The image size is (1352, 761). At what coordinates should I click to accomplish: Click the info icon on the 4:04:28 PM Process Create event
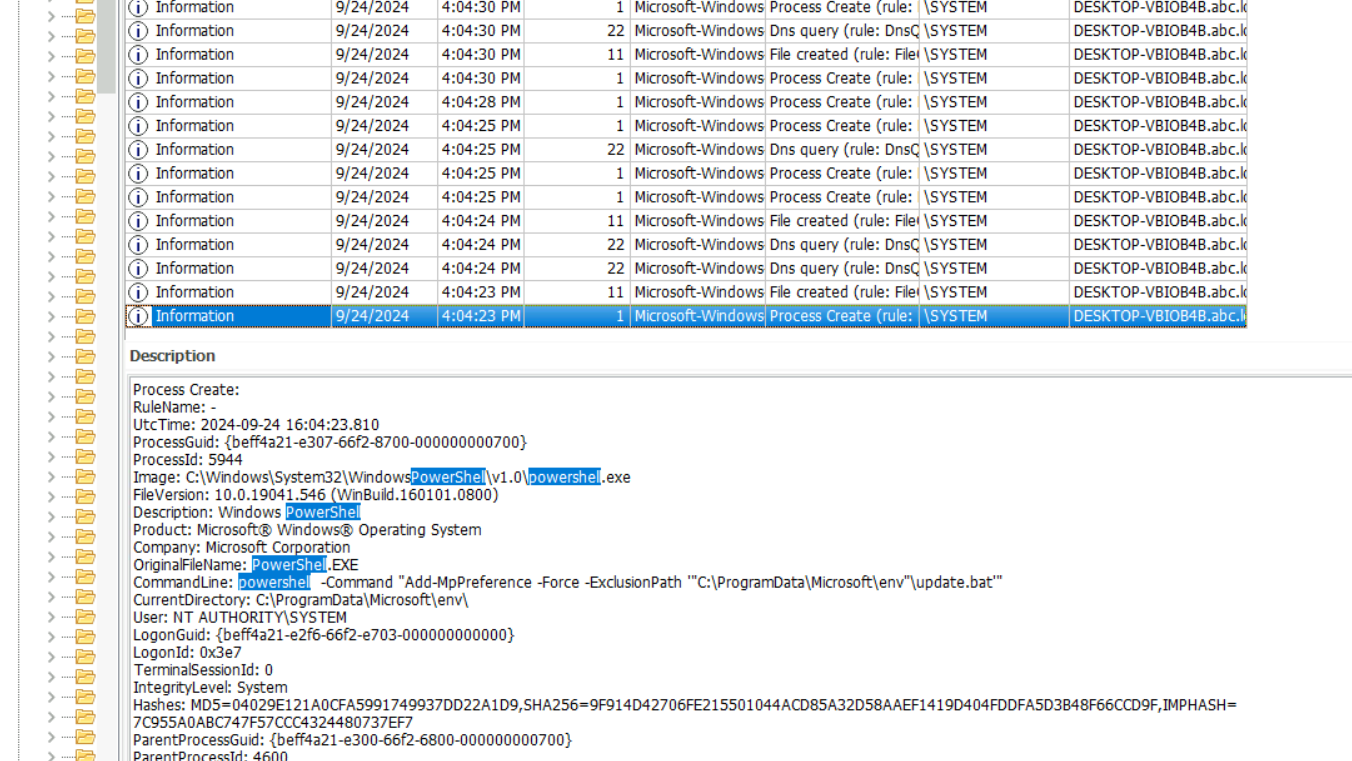pyautogui.click(x=139, y=102)
